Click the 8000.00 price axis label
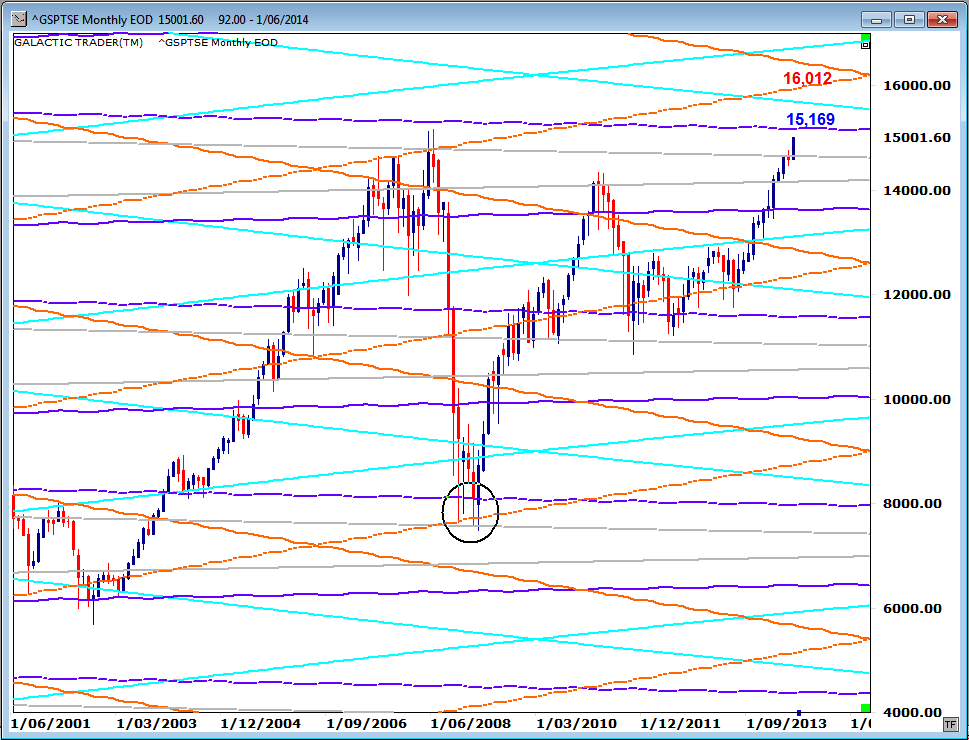969x740 pixels. [912, 503]
